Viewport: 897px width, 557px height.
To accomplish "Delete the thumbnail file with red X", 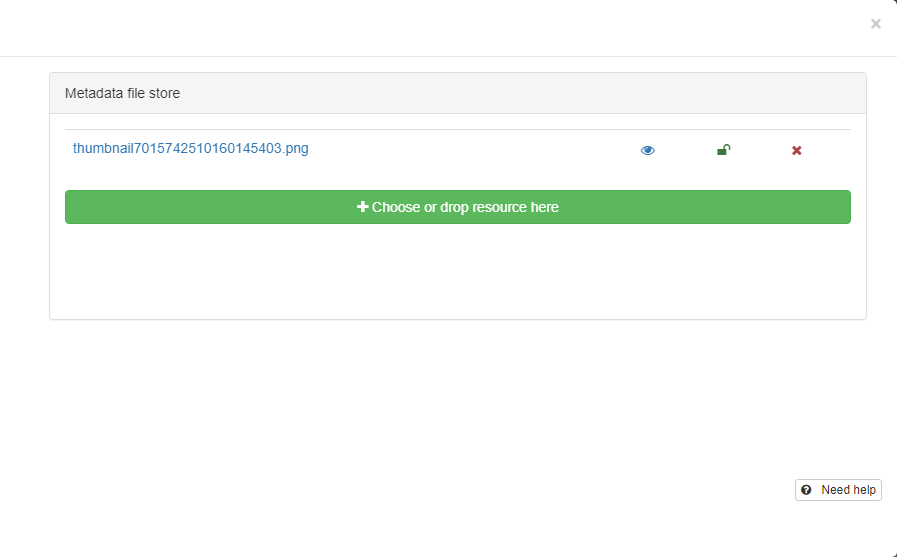I will click(796, 150).
